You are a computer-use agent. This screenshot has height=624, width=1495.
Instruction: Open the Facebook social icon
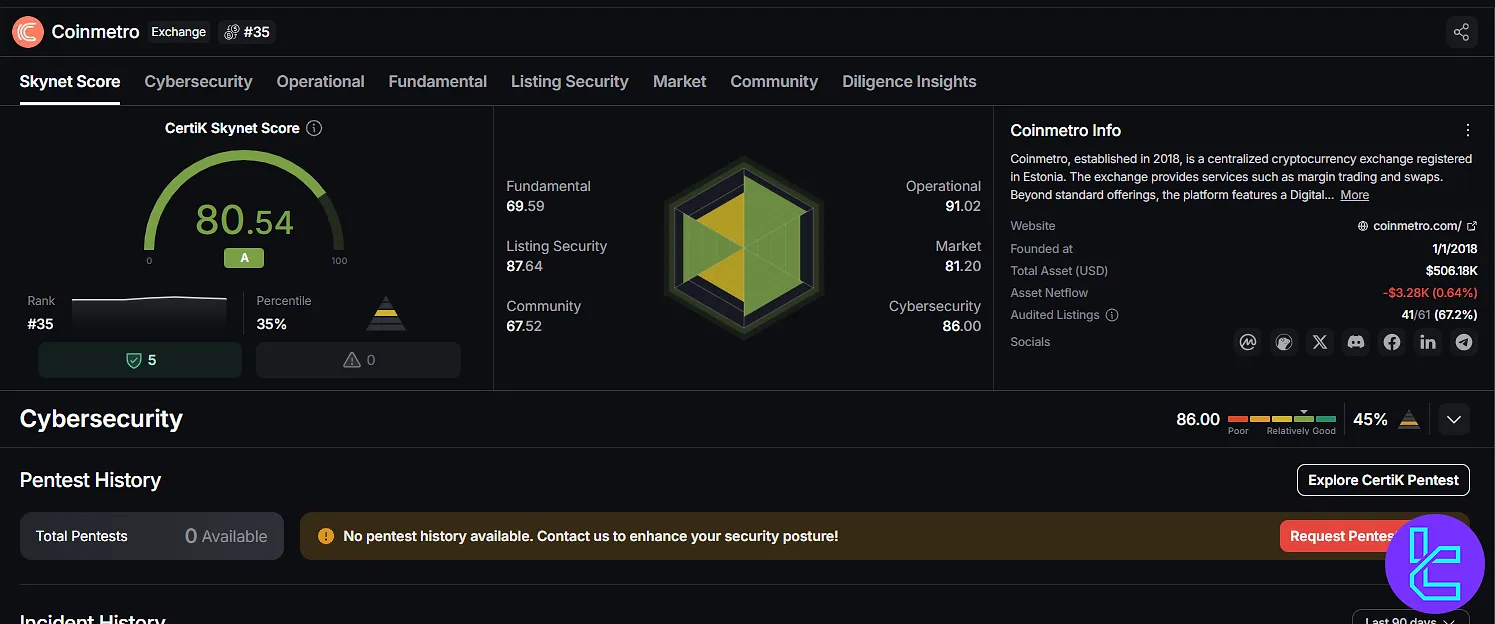click(1392, 342)
